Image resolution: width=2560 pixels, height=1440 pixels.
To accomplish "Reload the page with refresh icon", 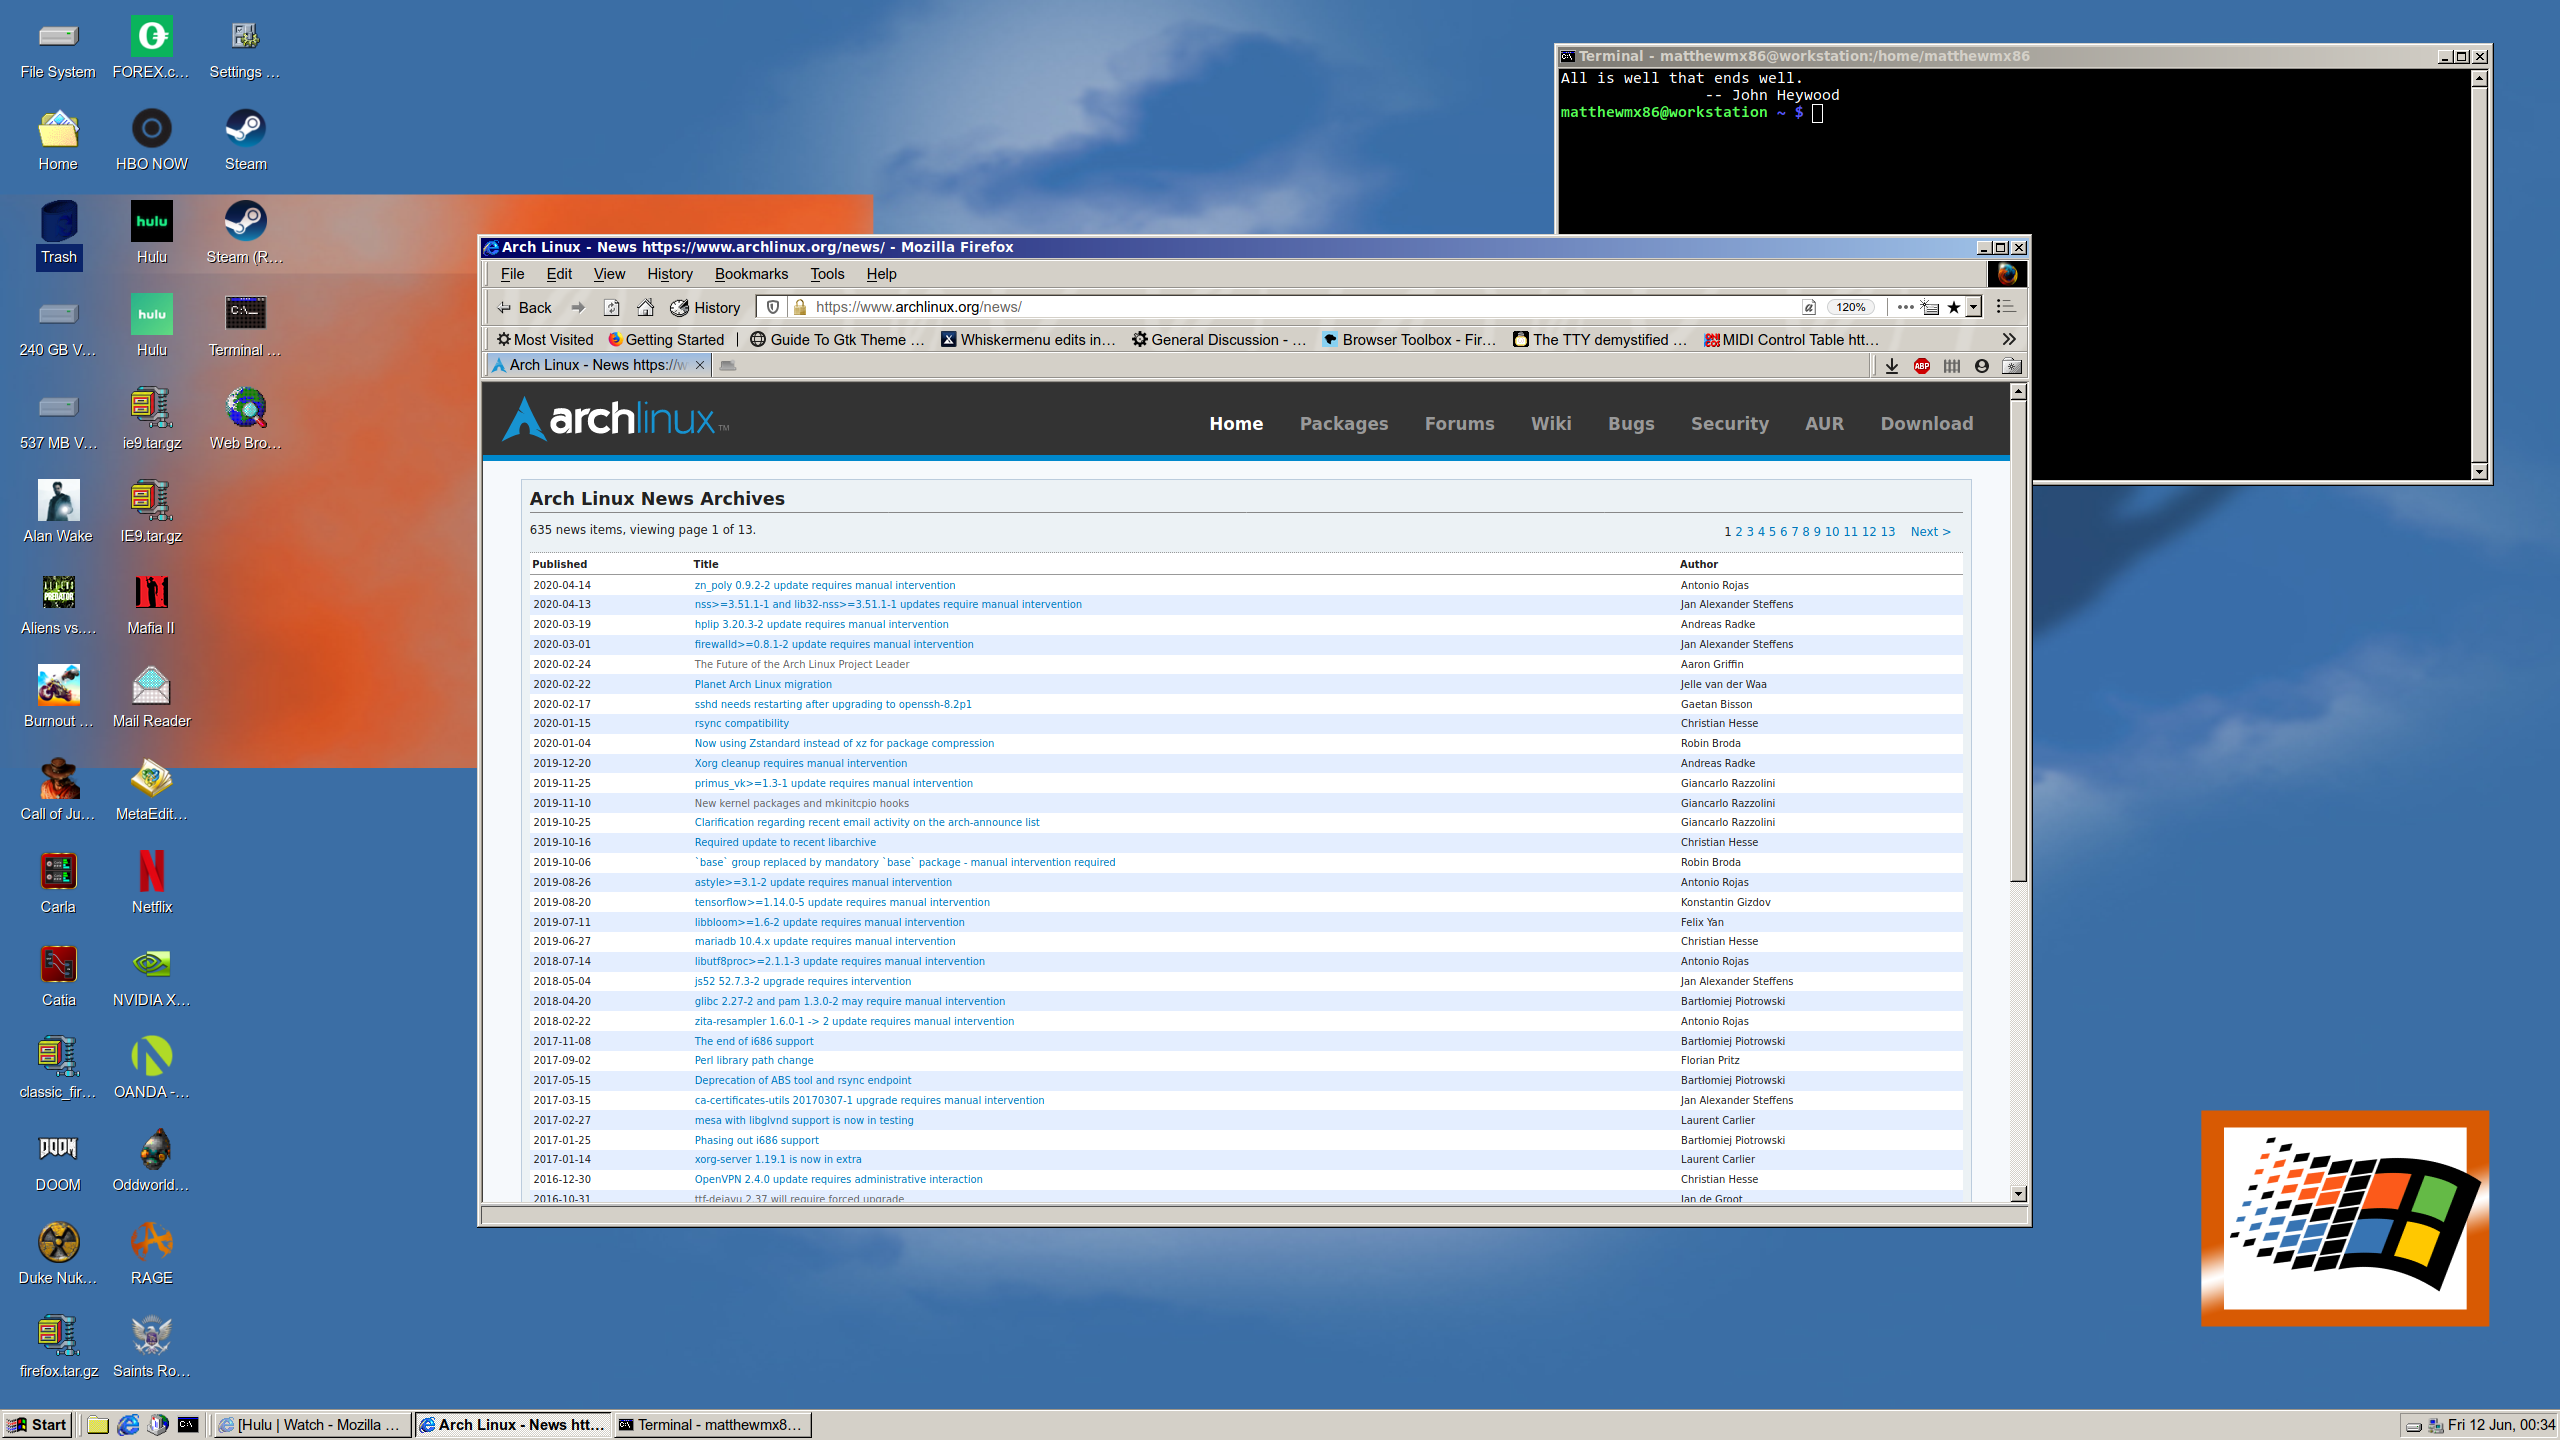I will tap(612, 307).
